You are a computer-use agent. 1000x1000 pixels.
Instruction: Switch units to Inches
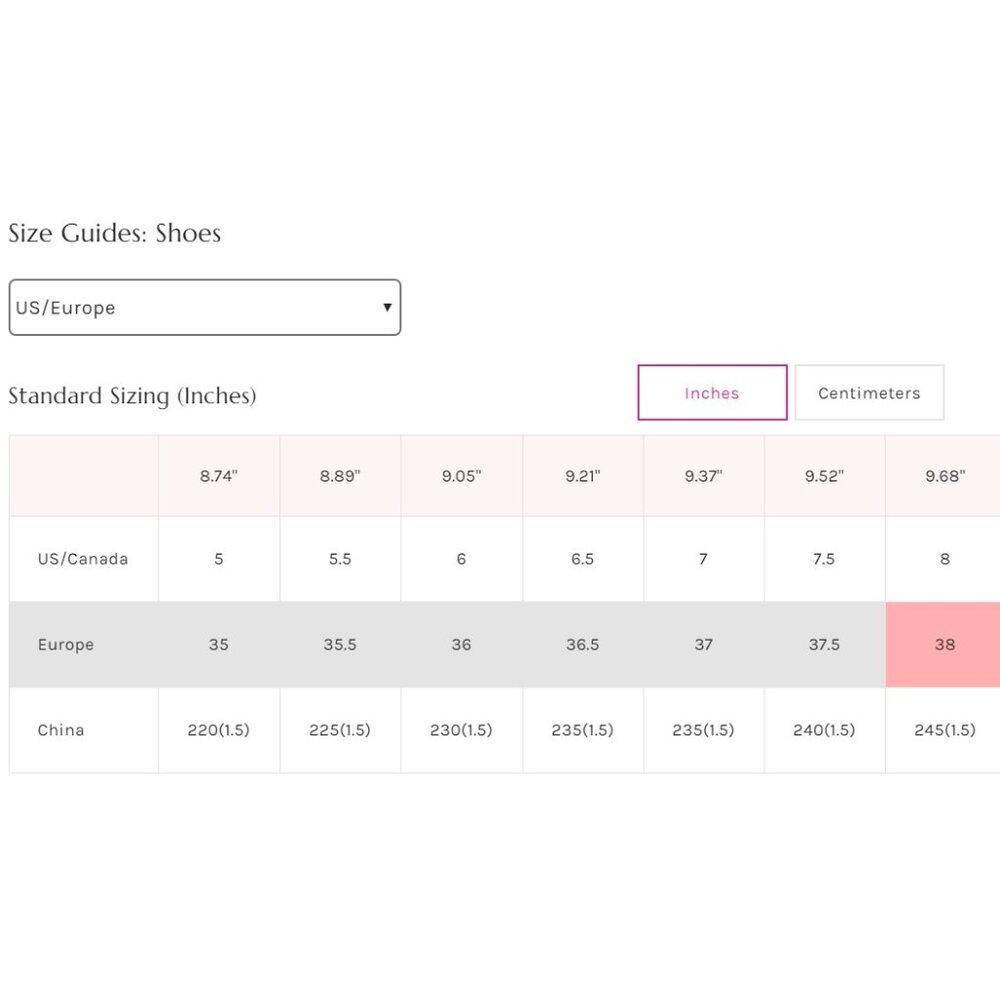[712, 393]
